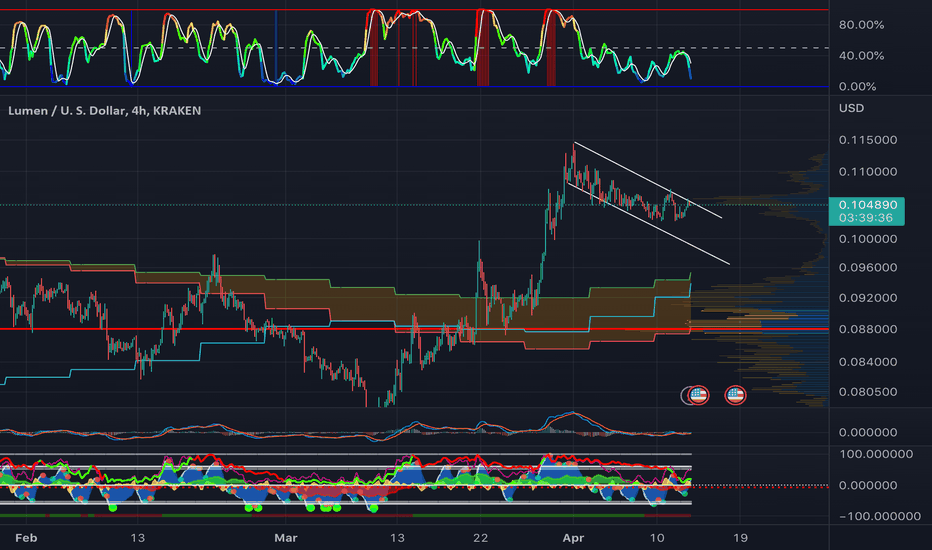The height and width of the screenshot is (550, 932).
Task: Click the 40.00% oscillator scale label
Action: pos(861,56)
